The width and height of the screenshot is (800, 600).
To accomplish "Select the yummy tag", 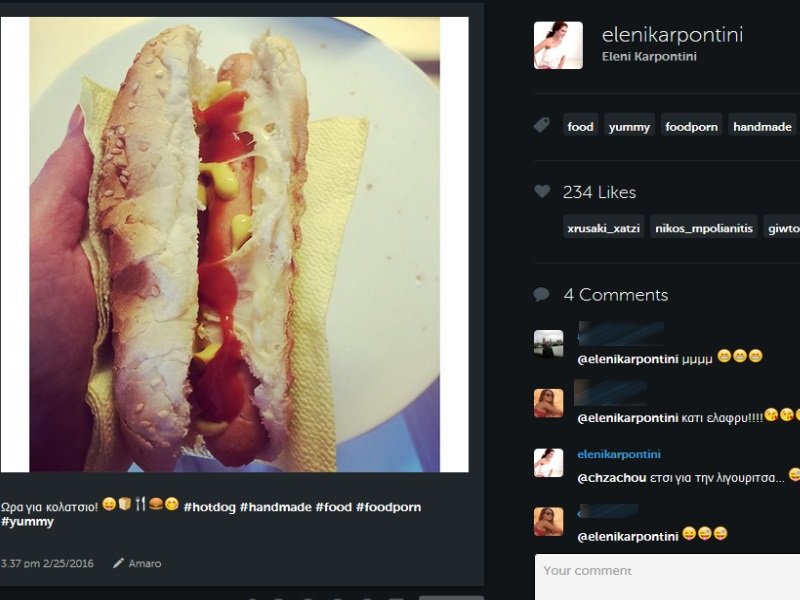I will pos(629,127).
